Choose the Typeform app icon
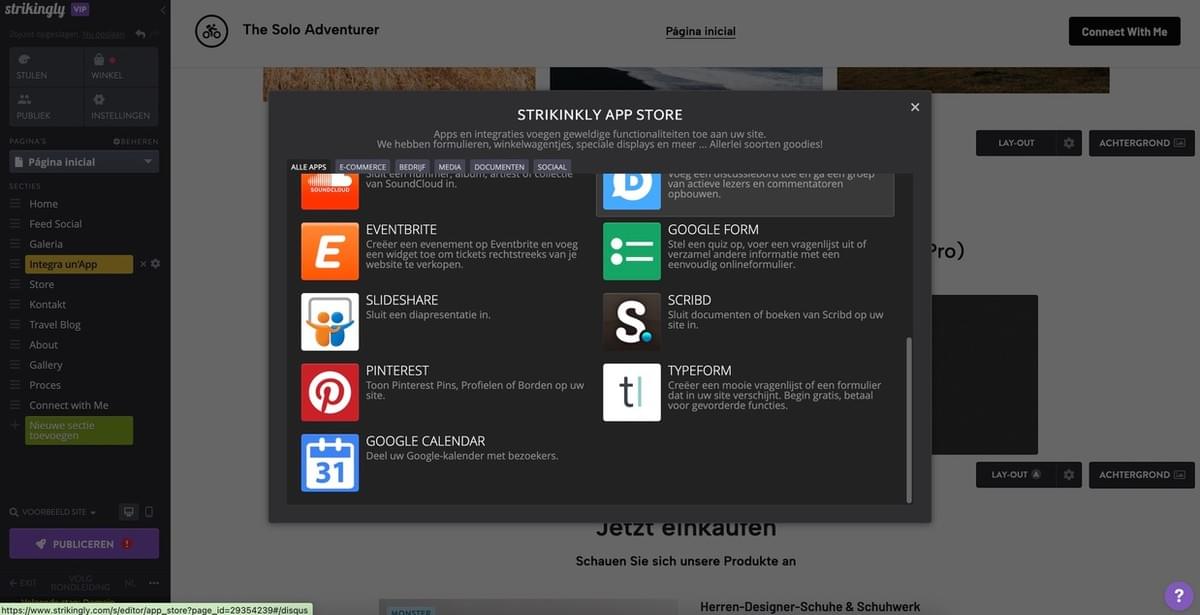Image resolution: width=1200 pixels, height=615 pixels. pos(632,392)
